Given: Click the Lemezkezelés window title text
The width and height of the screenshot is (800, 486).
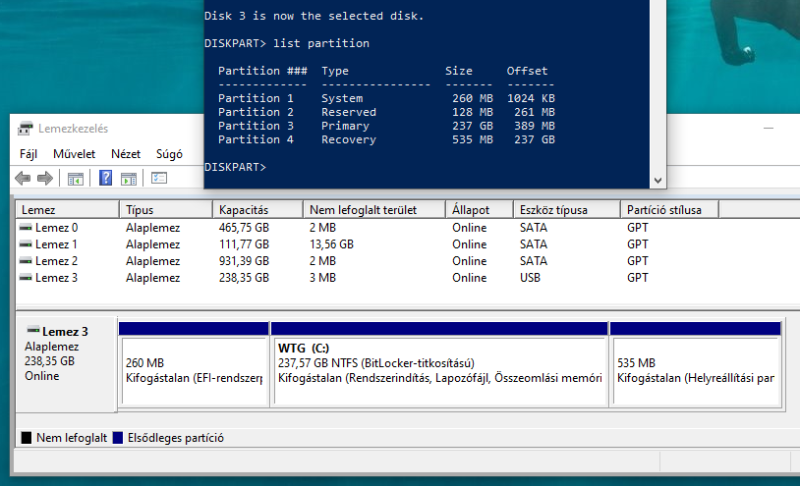Looking at the screenshot, I should coord(73,129).
